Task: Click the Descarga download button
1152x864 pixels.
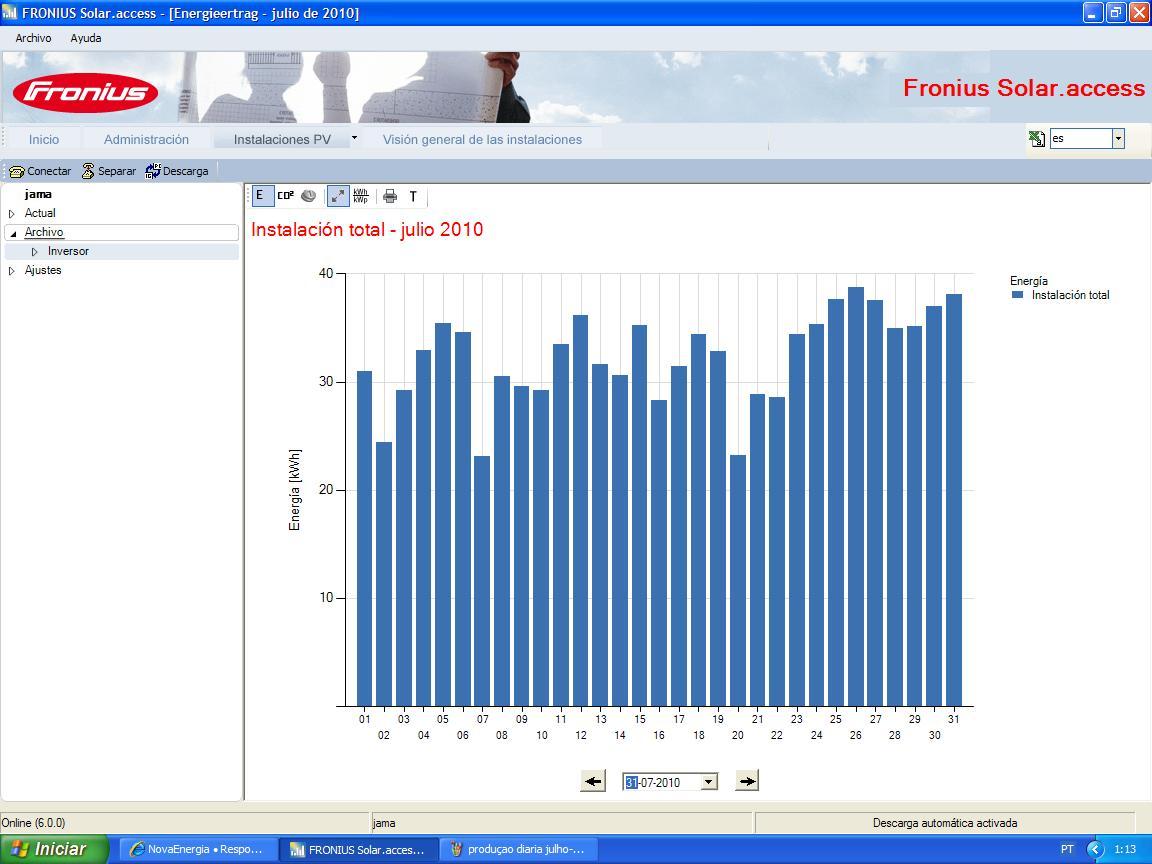Action: [176, 171]
